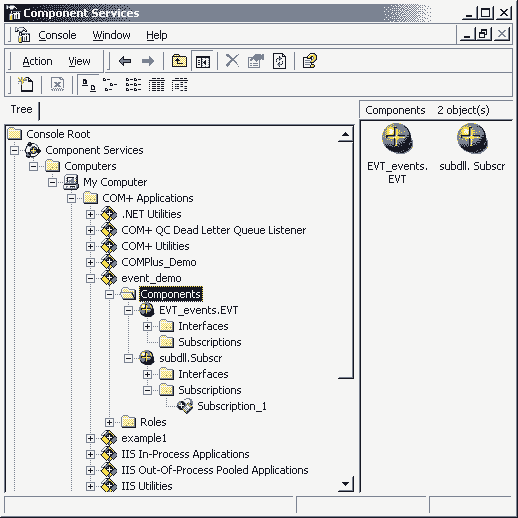Click the Roles folder icon
This screenshot has width=518, height=518.
128,422
